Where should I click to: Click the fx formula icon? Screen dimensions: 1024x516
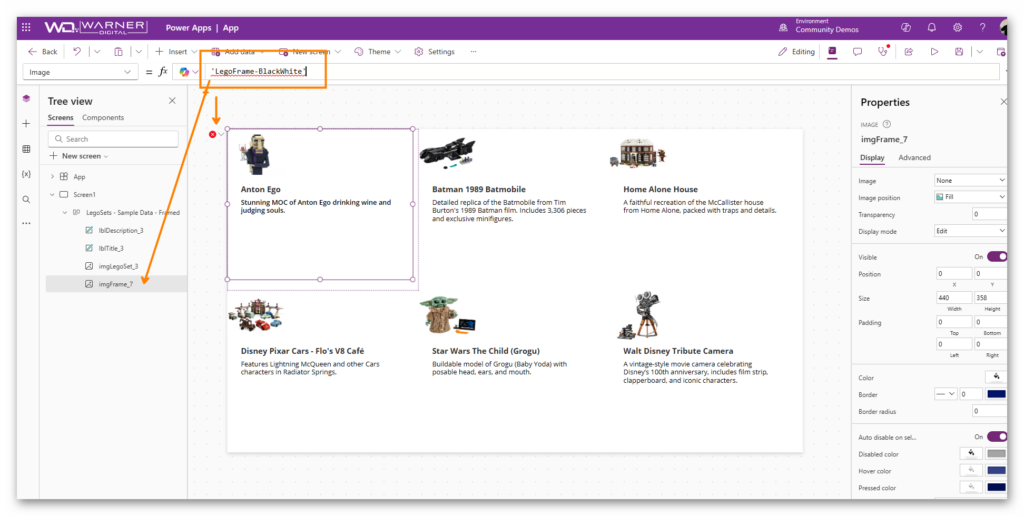click(x=163, y=72)
